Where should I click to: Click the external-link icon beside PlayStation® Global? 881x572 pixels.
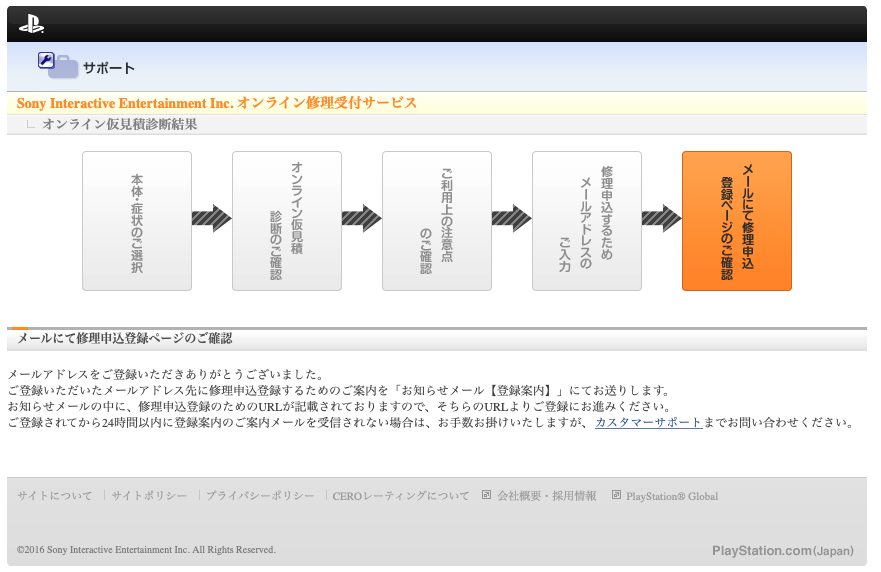tap(616, 495)
